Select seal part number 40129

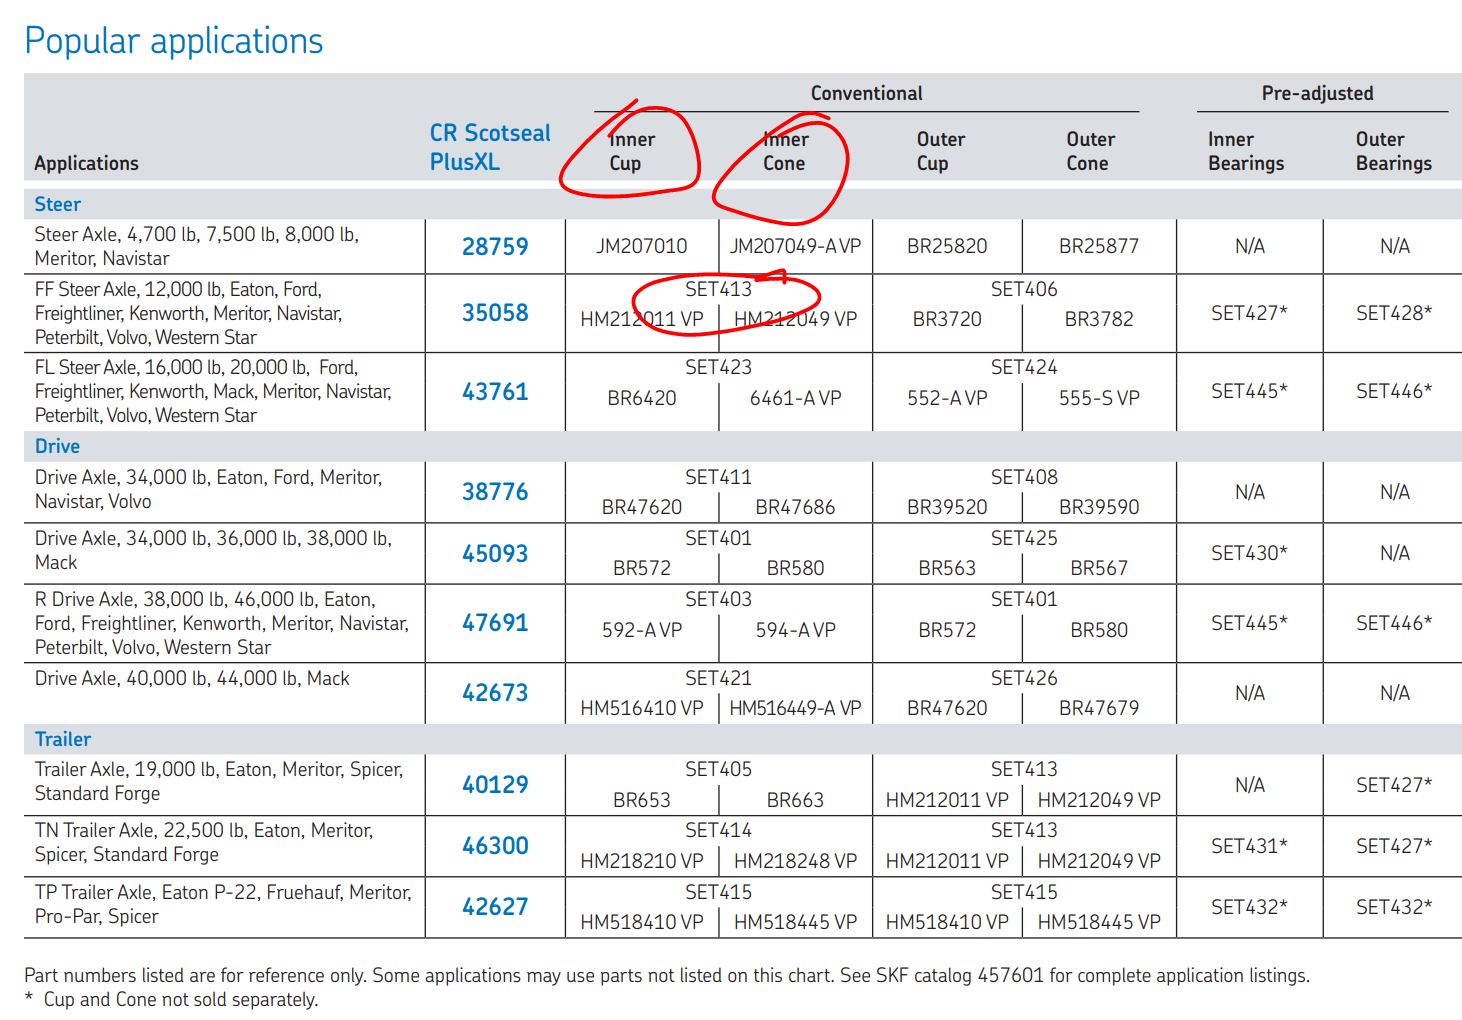495,785
